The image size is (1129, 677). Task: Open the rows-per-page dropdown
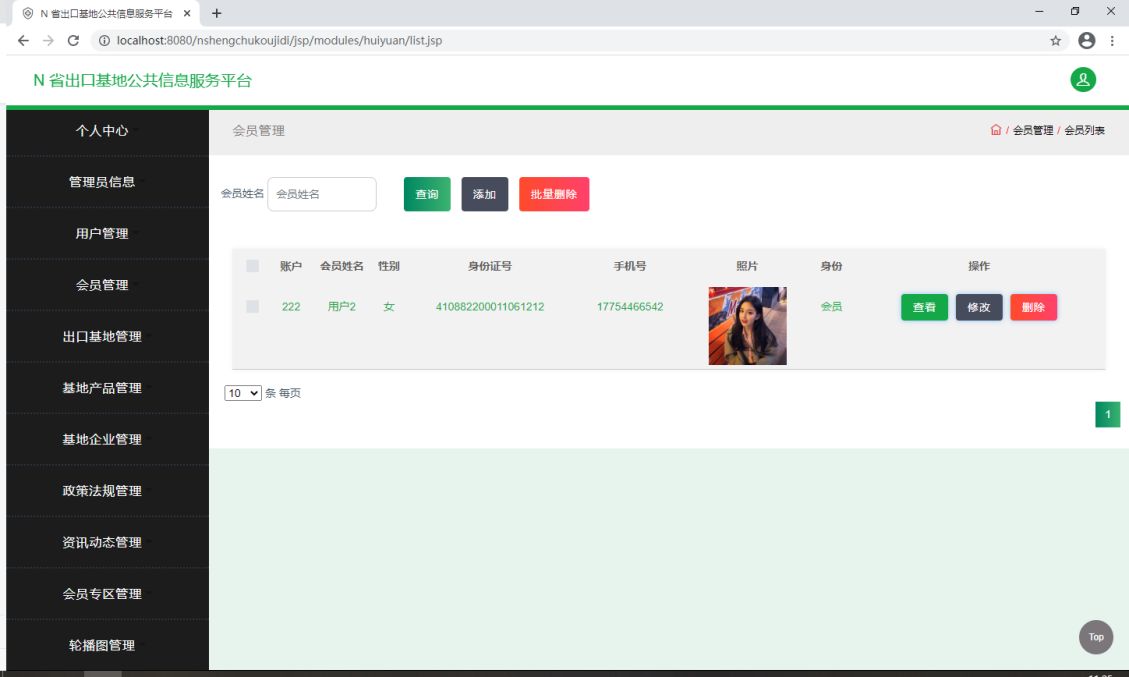point(243,394)
